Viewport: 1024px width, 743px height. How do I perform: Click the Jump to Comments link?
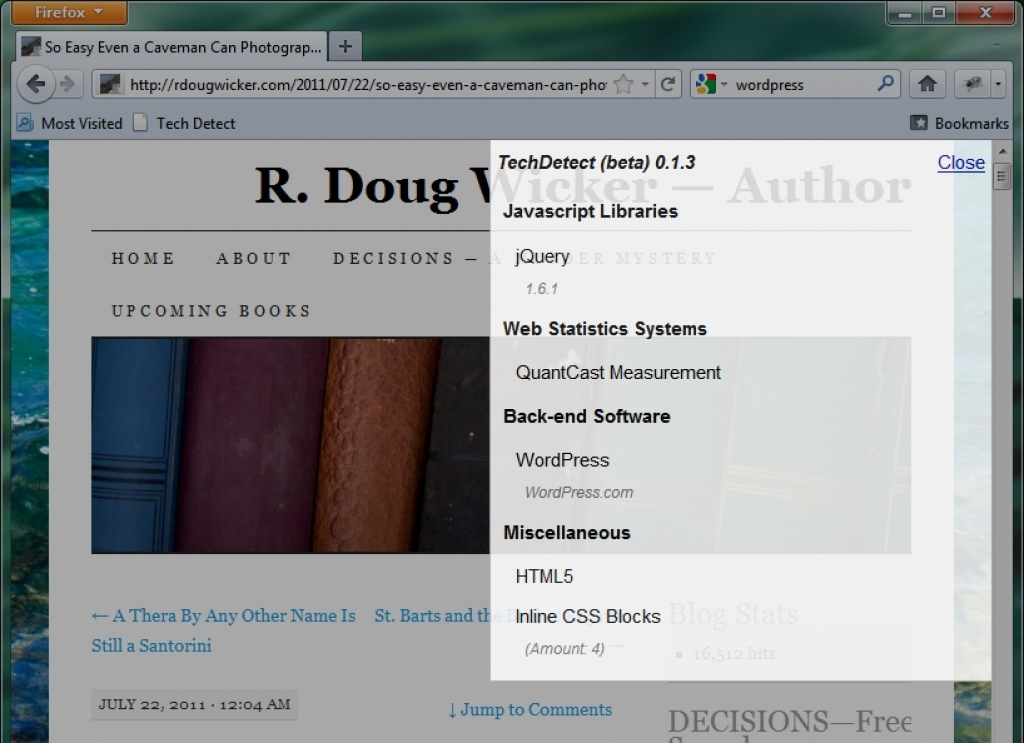[x=530, y=710]
